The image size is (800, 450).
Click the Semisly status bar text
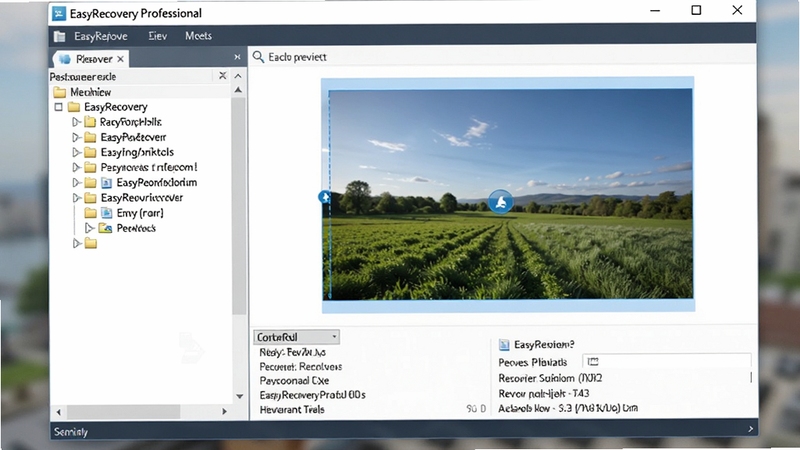click(x=71, y=432)
